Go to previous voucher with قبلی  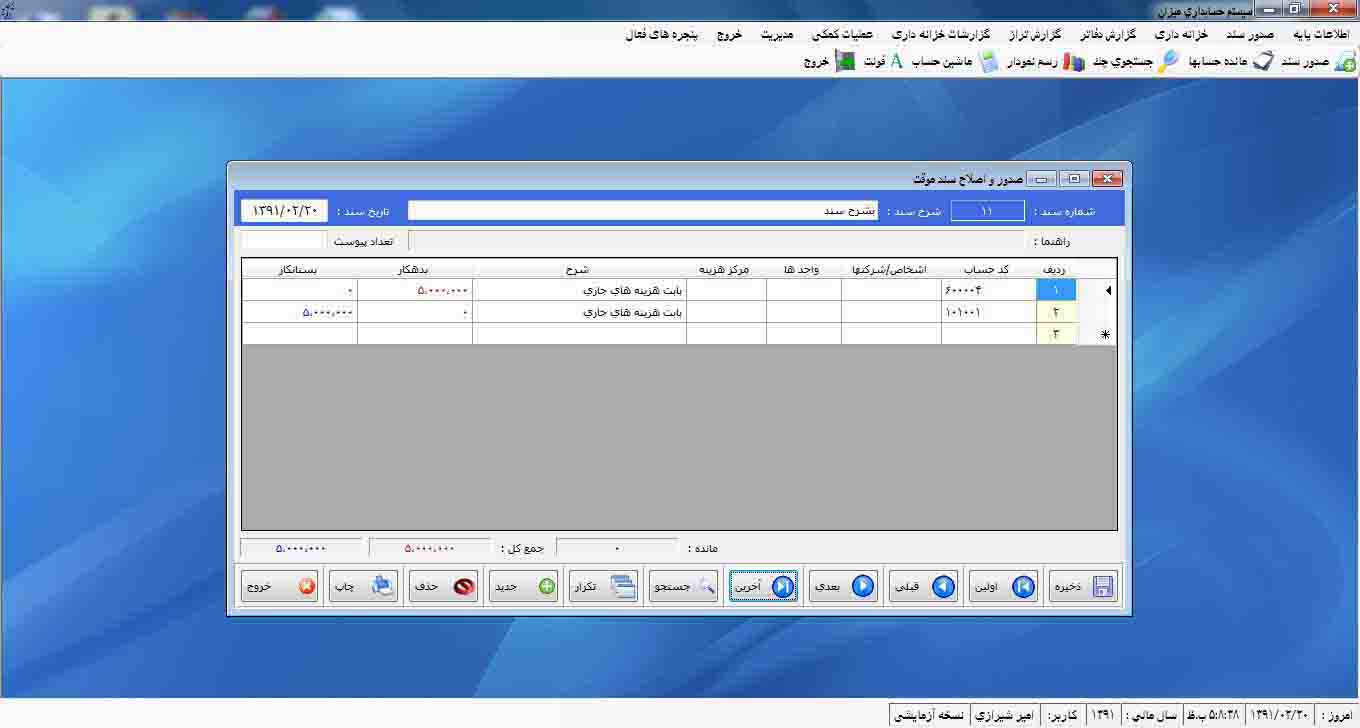(x=922, y=587)
